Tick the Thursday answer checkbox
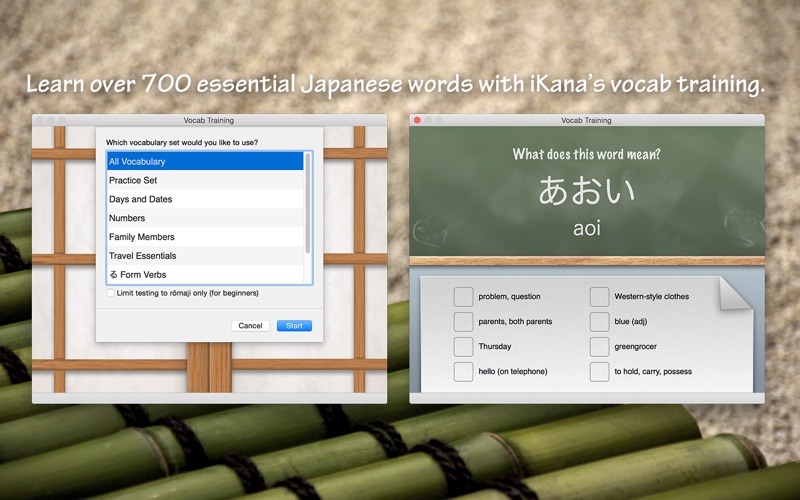800x500 pixels. click(x=463, y=346)
